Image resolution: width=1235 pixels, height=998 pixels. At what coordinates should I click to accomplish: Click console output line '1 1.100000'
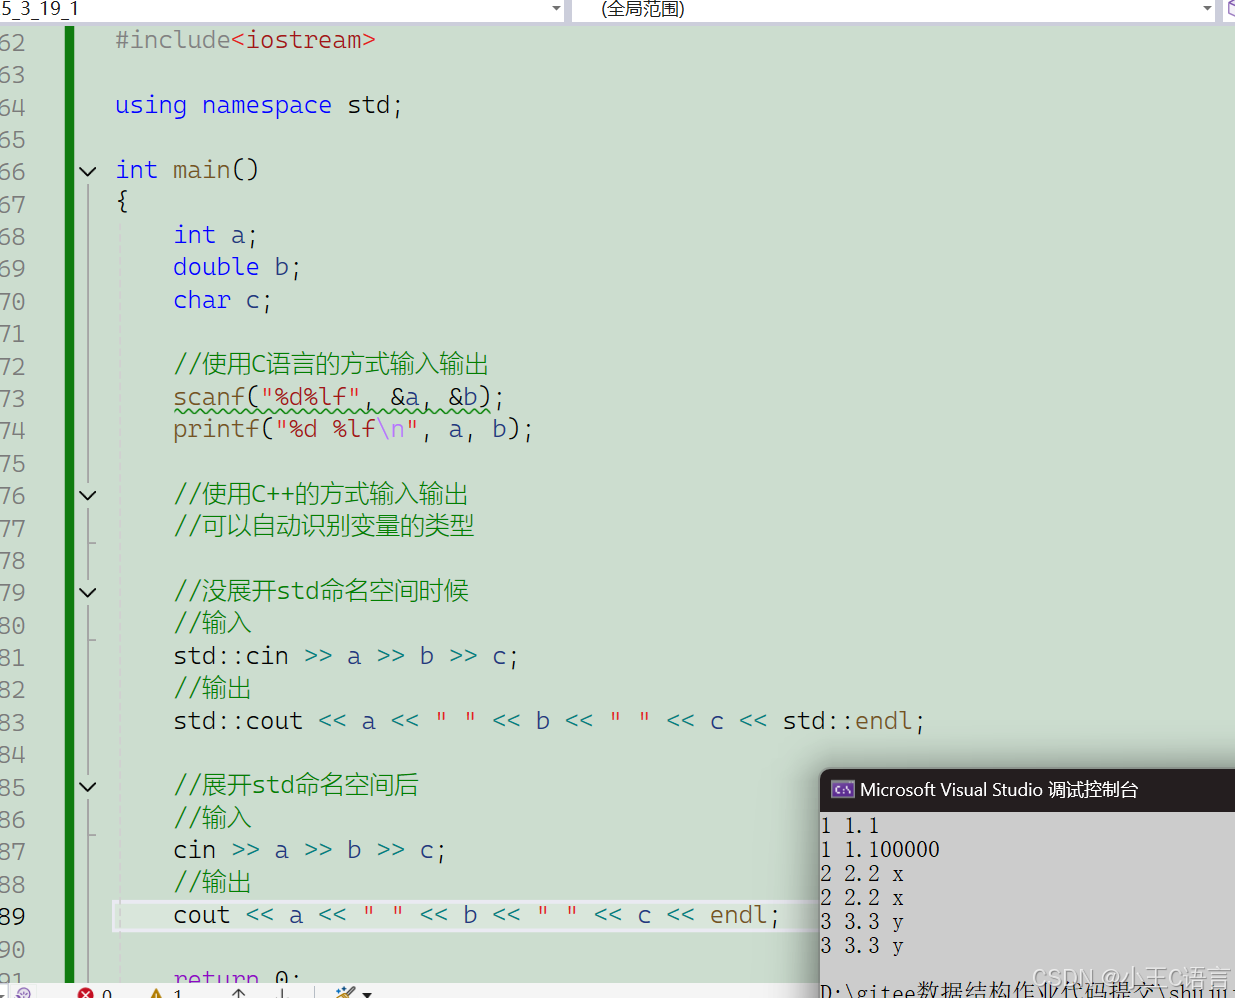(880, 850)
